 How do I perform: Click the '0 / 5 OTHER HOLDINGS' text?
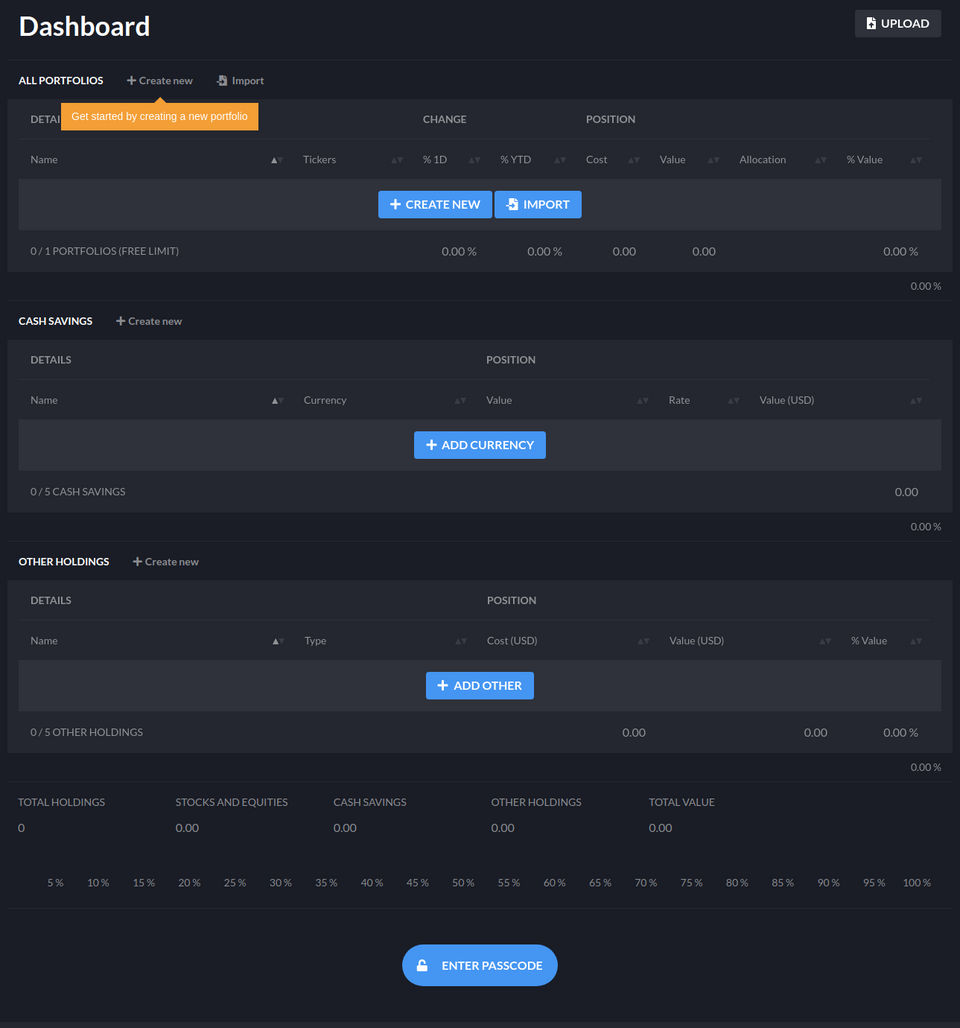coord(86,732)
